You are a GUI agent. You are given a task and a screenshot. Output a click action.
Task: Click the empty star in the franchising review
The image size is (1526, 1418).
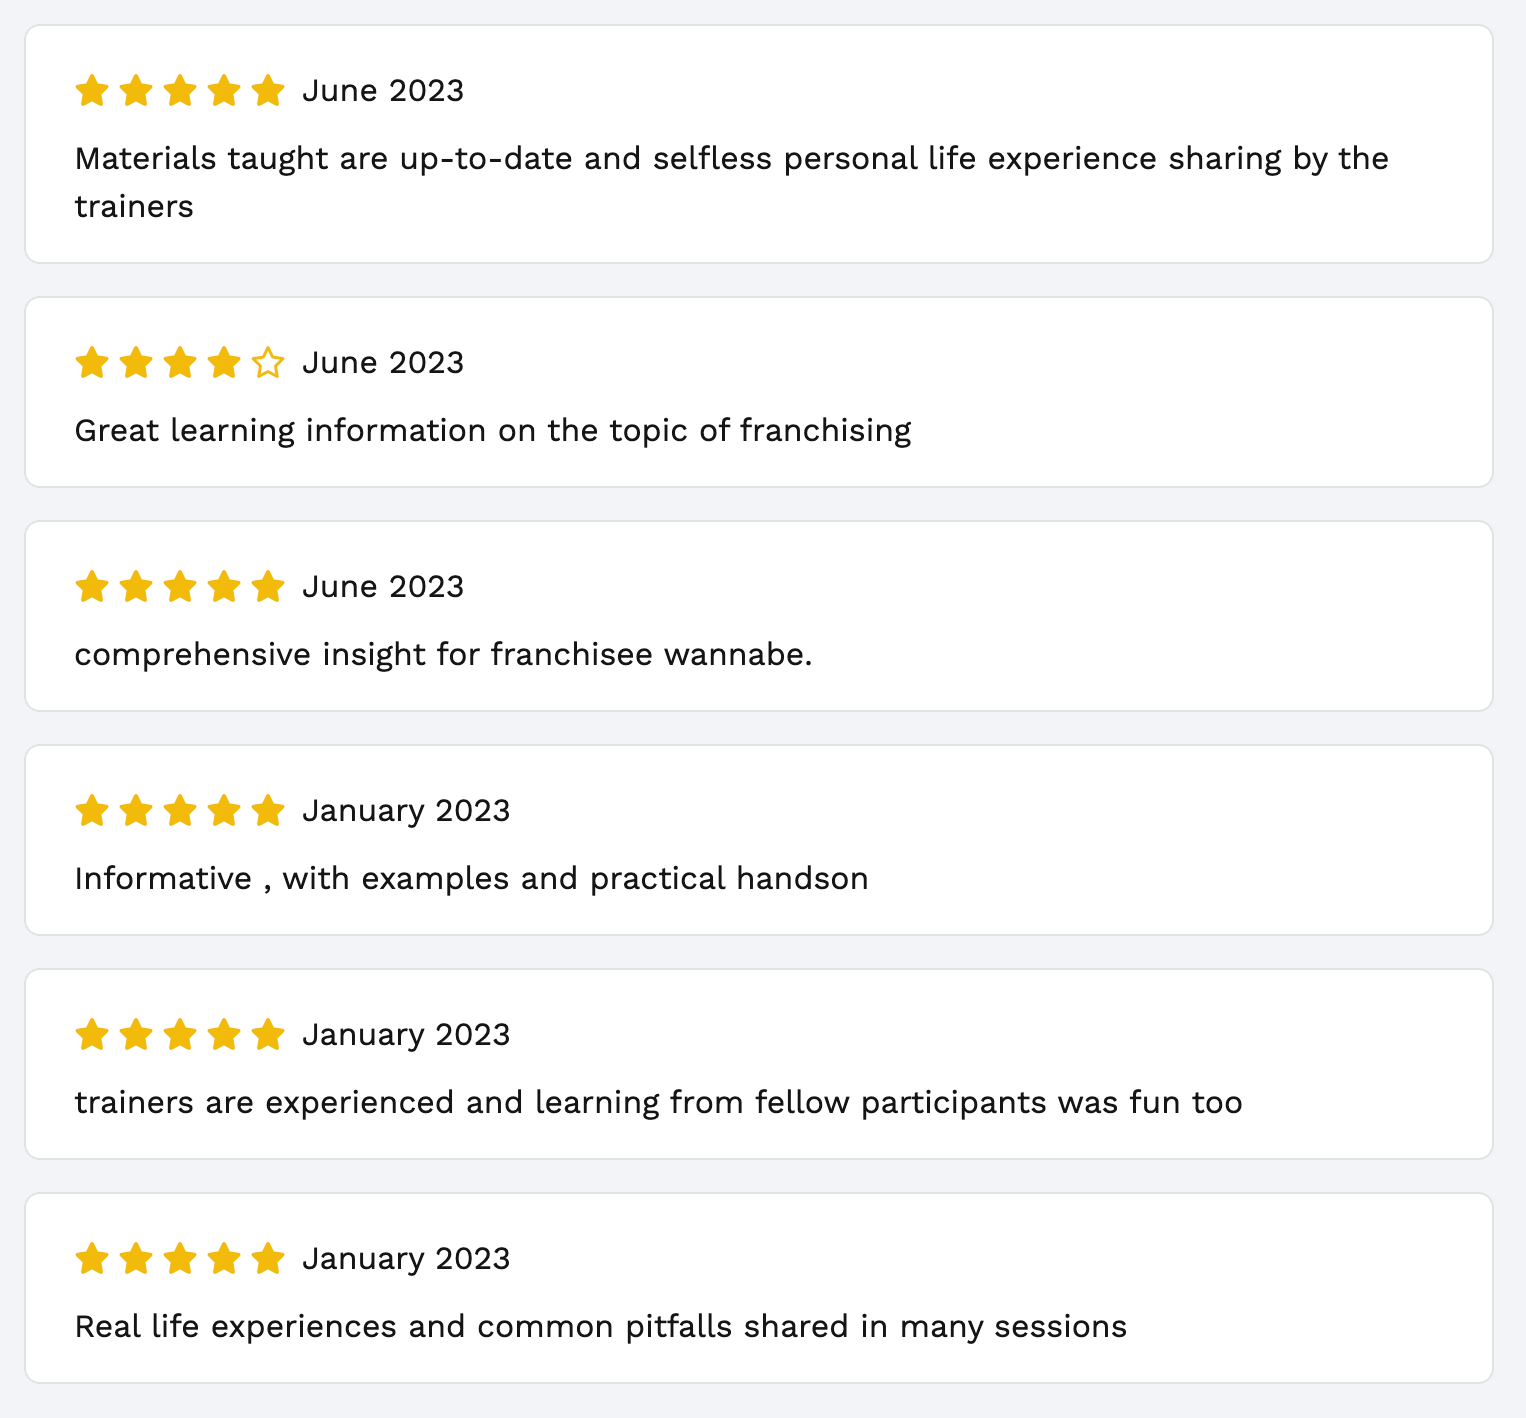point(268,363)
